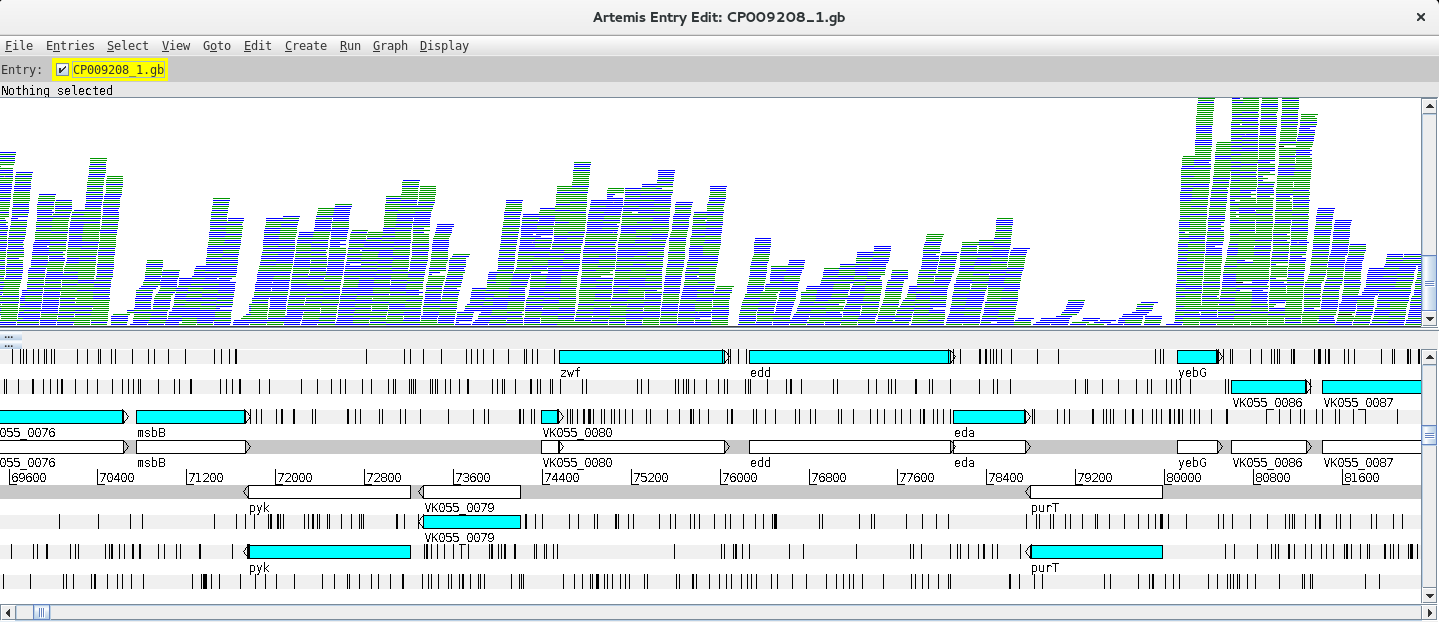1439x622 pixels.
Task: Select the cyan zwf gene feature
Action: (x=641, y=357)
